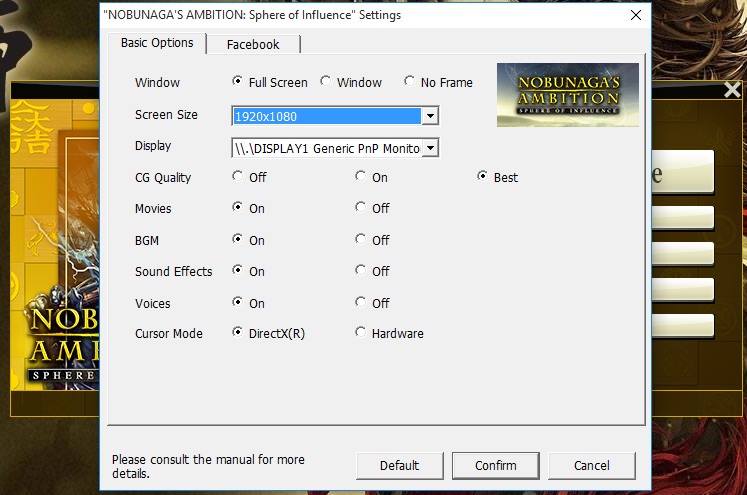This screenshot has height=495, width=747.
Task: Click the topmost launcher button behind dialog
Action: 683,172
